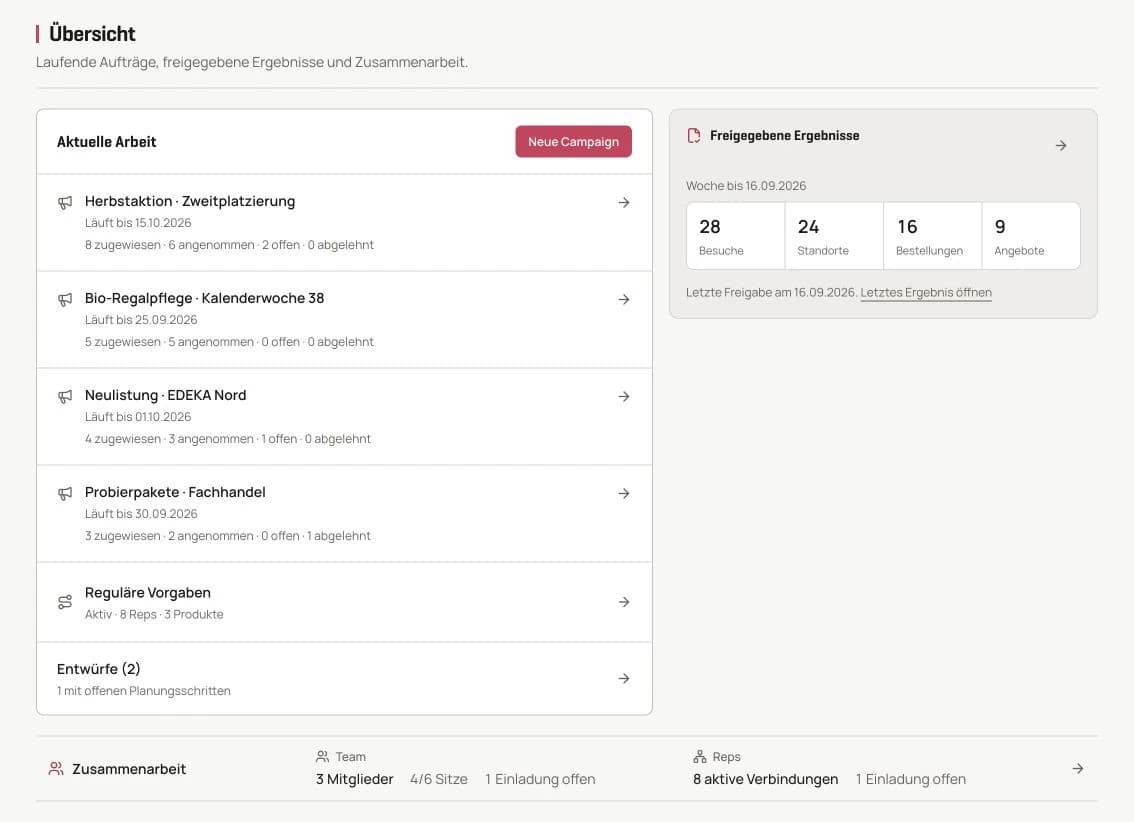Click 1 mit offenen Planungsschritten text

pyautogui.click(x=144, y=691)
